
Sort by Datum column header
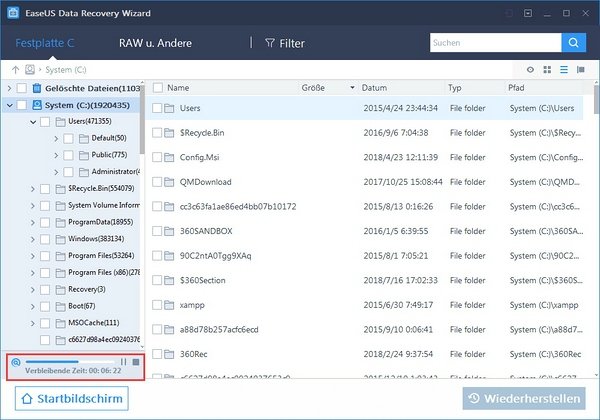point(374,88)
